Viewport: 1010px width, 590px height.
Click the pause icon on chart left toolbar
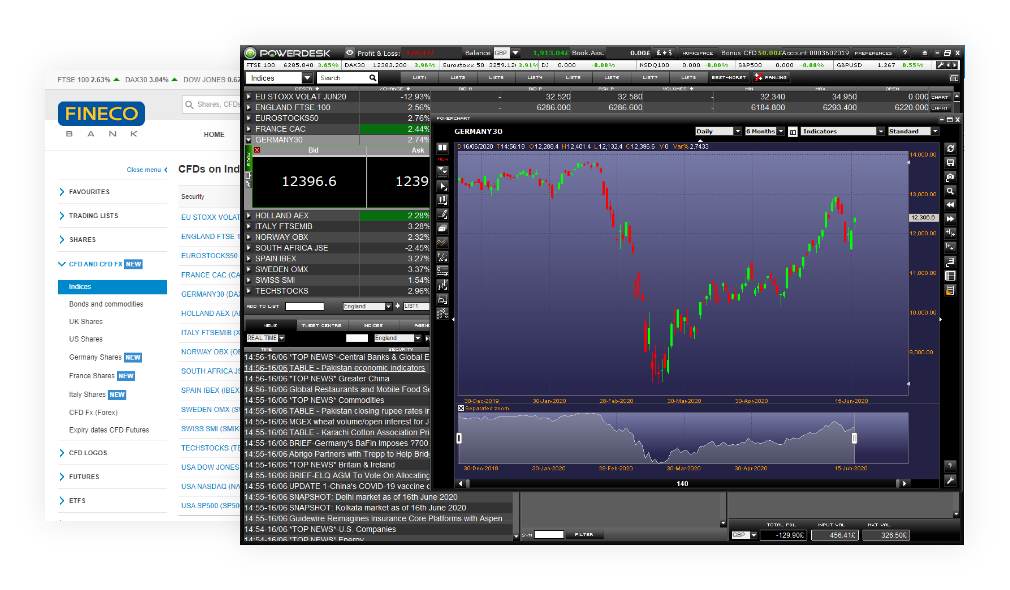pos(443,148)
